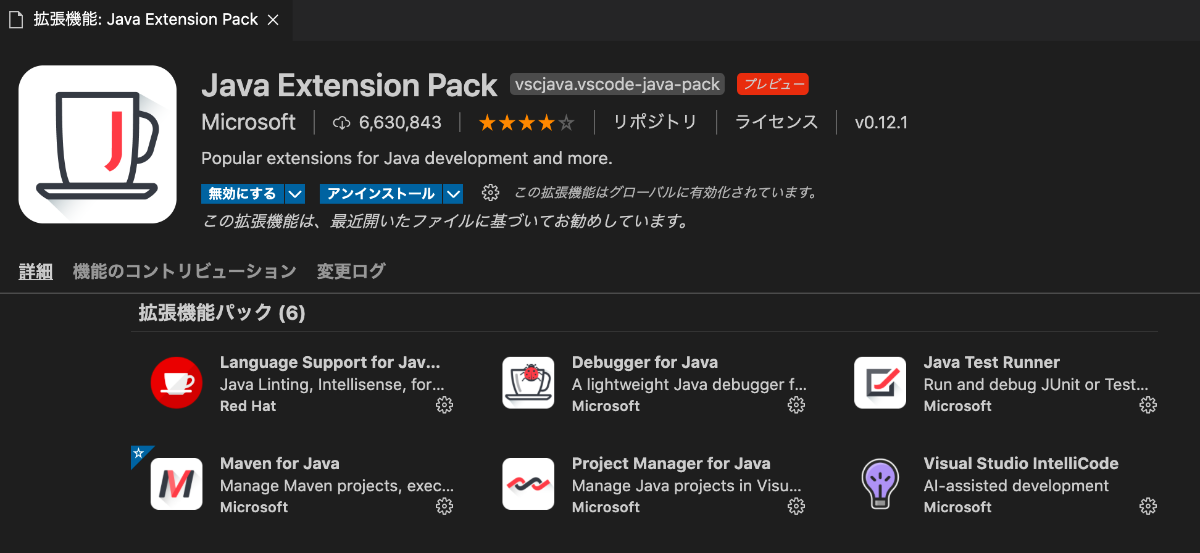The height and width of the screenshot is (553, 1200).
Task: Switch to the 機能のコントリビューション tab
Action: tap(184, 271)
